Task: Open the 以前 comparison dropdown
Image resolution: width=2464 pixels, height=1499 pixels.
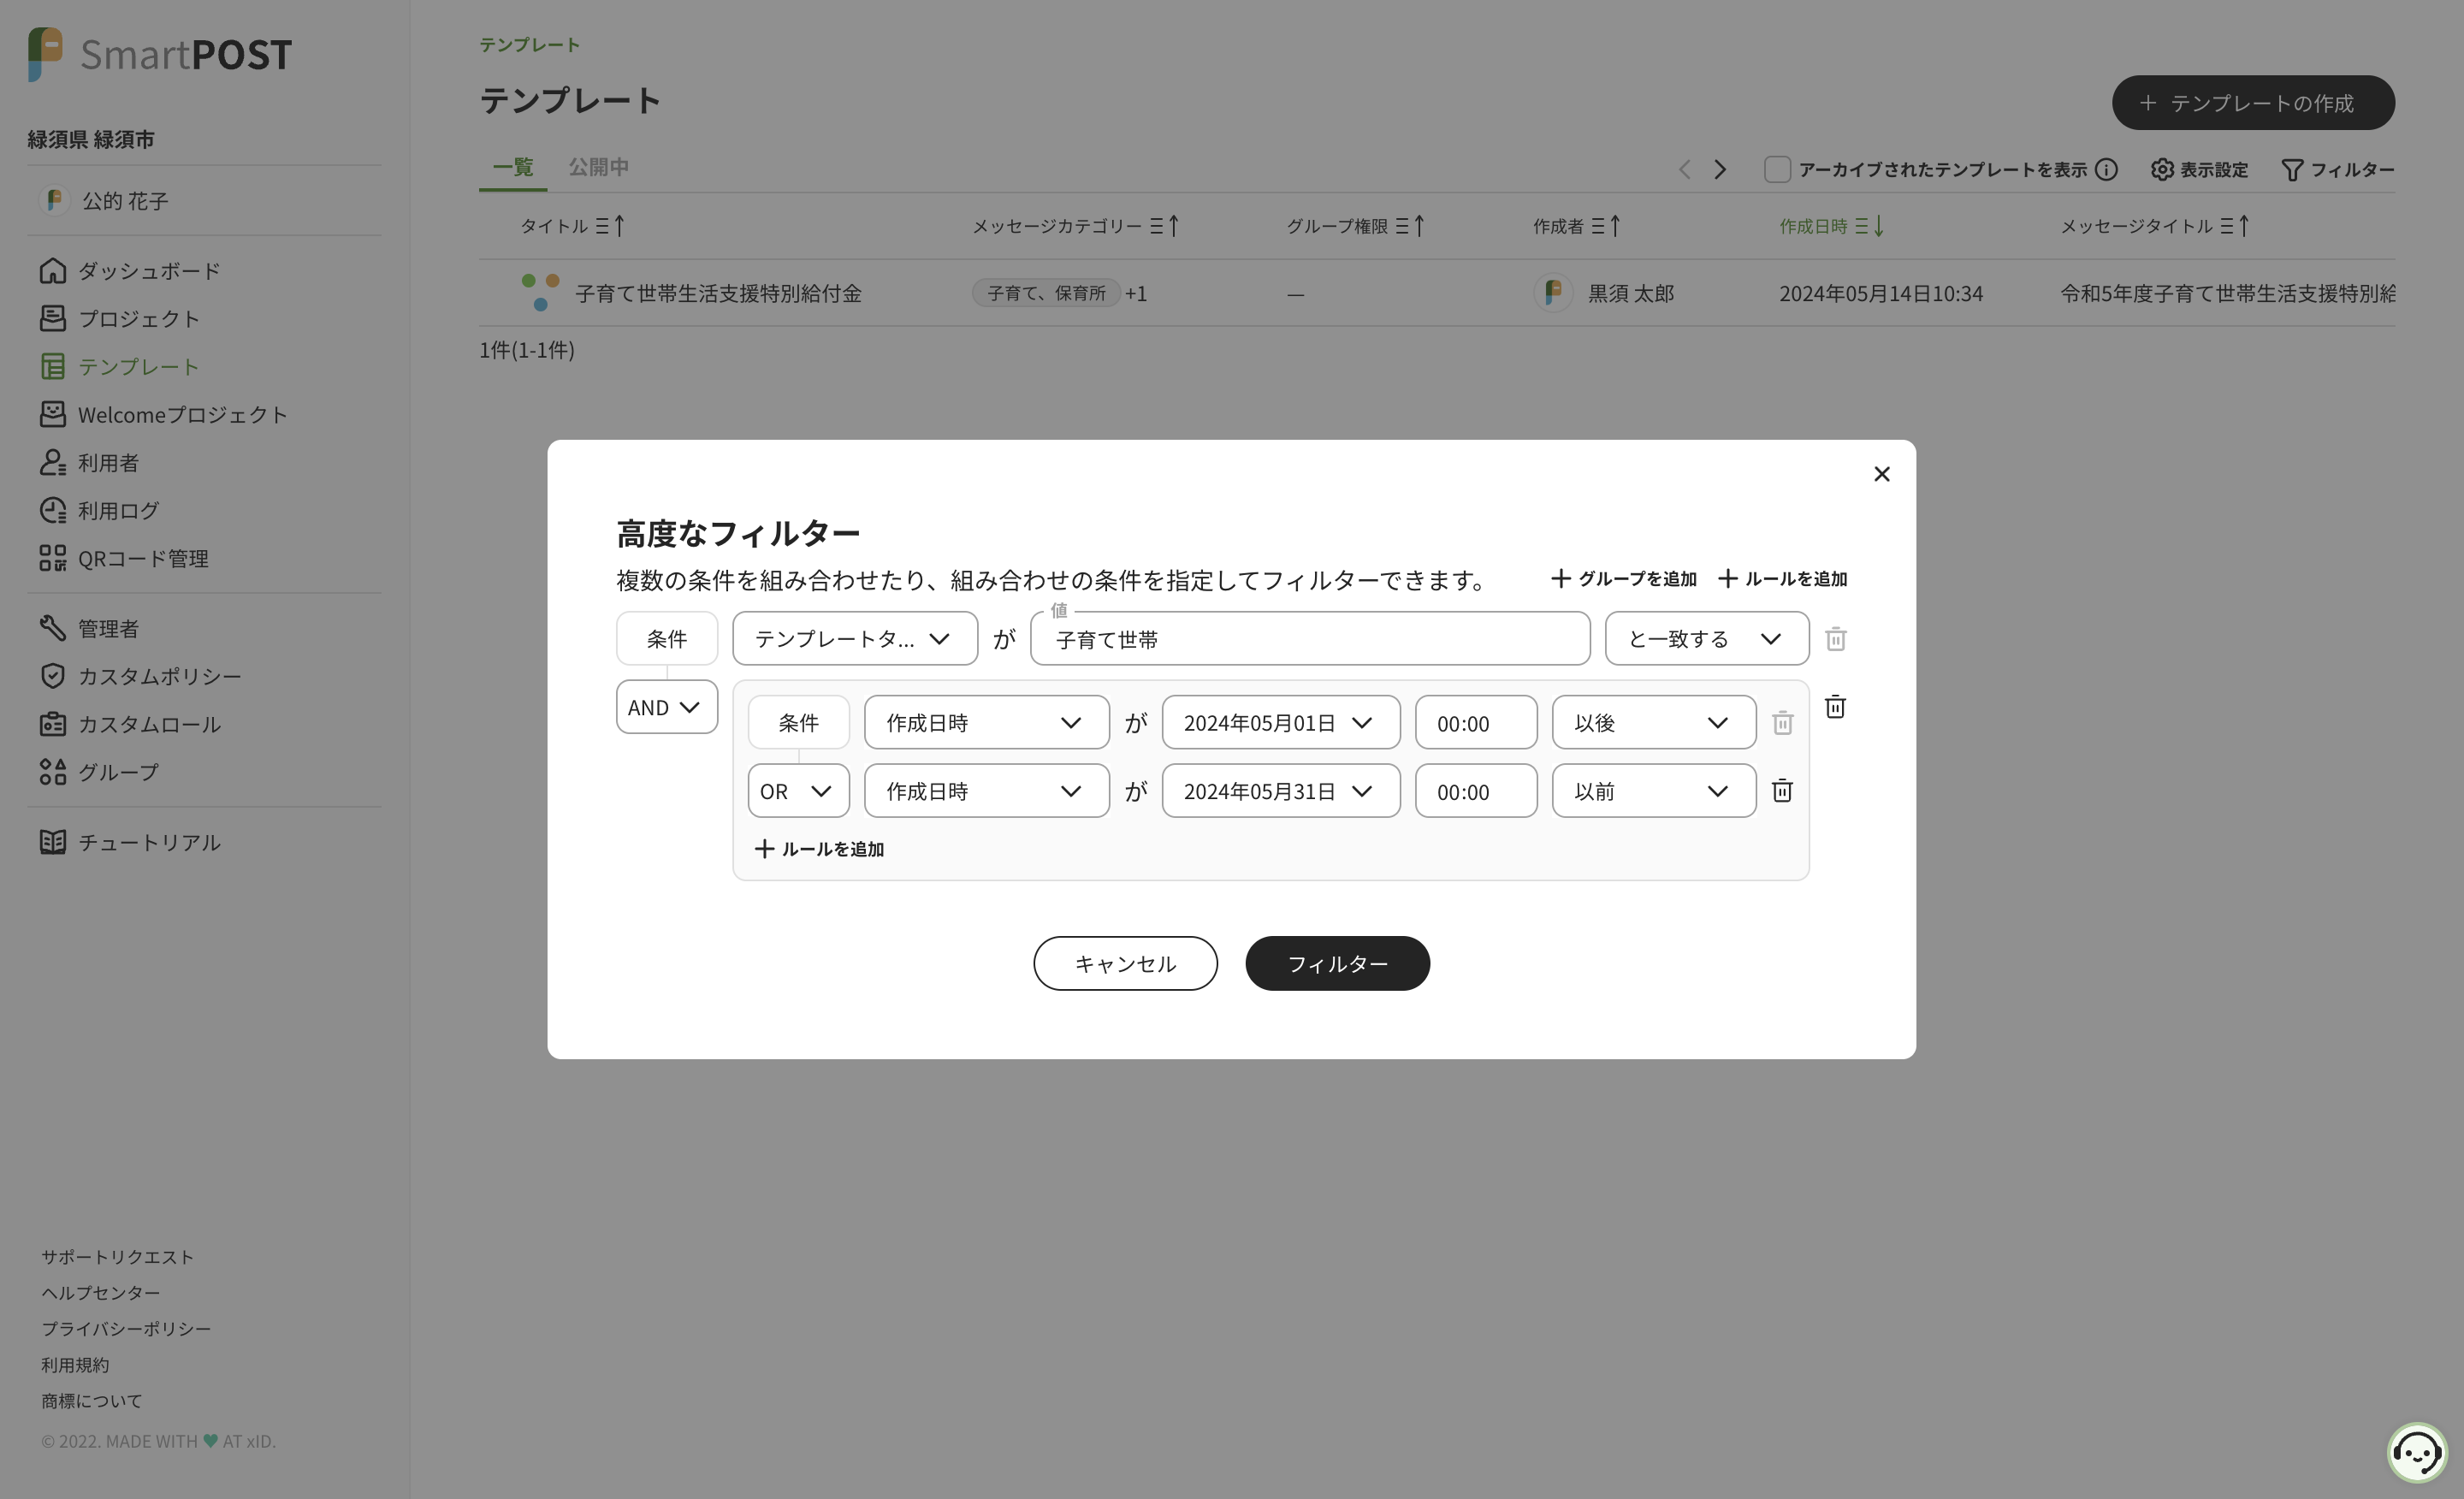Action: click(x=1653, y=791)
